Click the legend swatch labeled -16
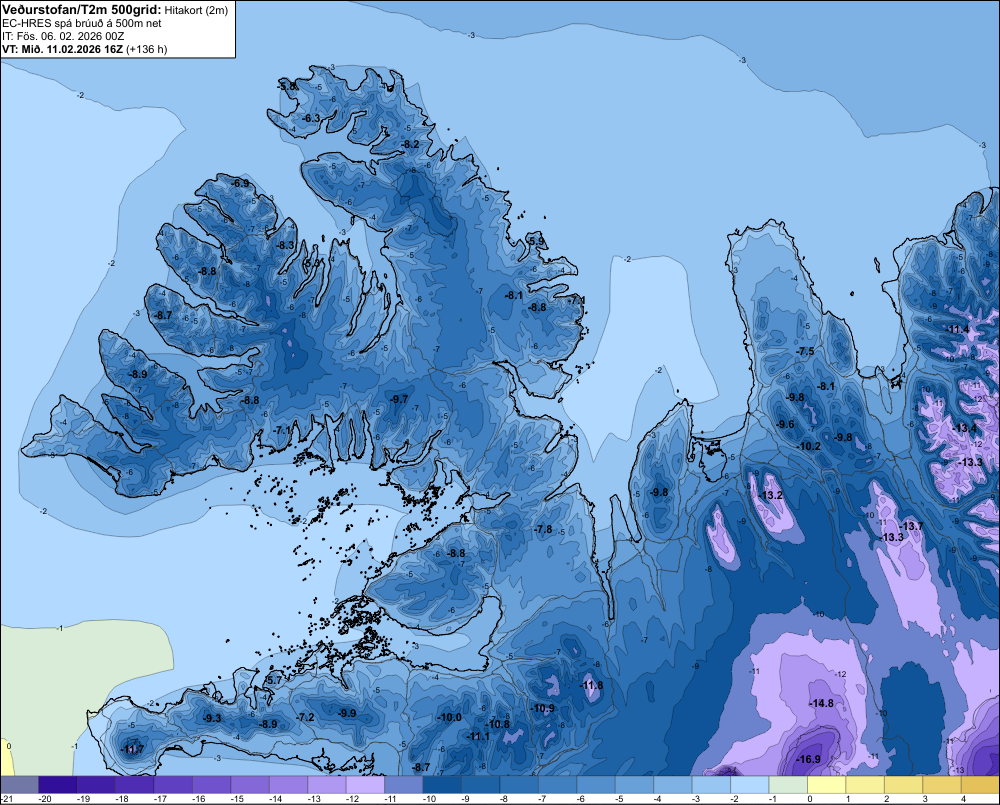The width and height of the screenshot is (1000, 805). 212,784
